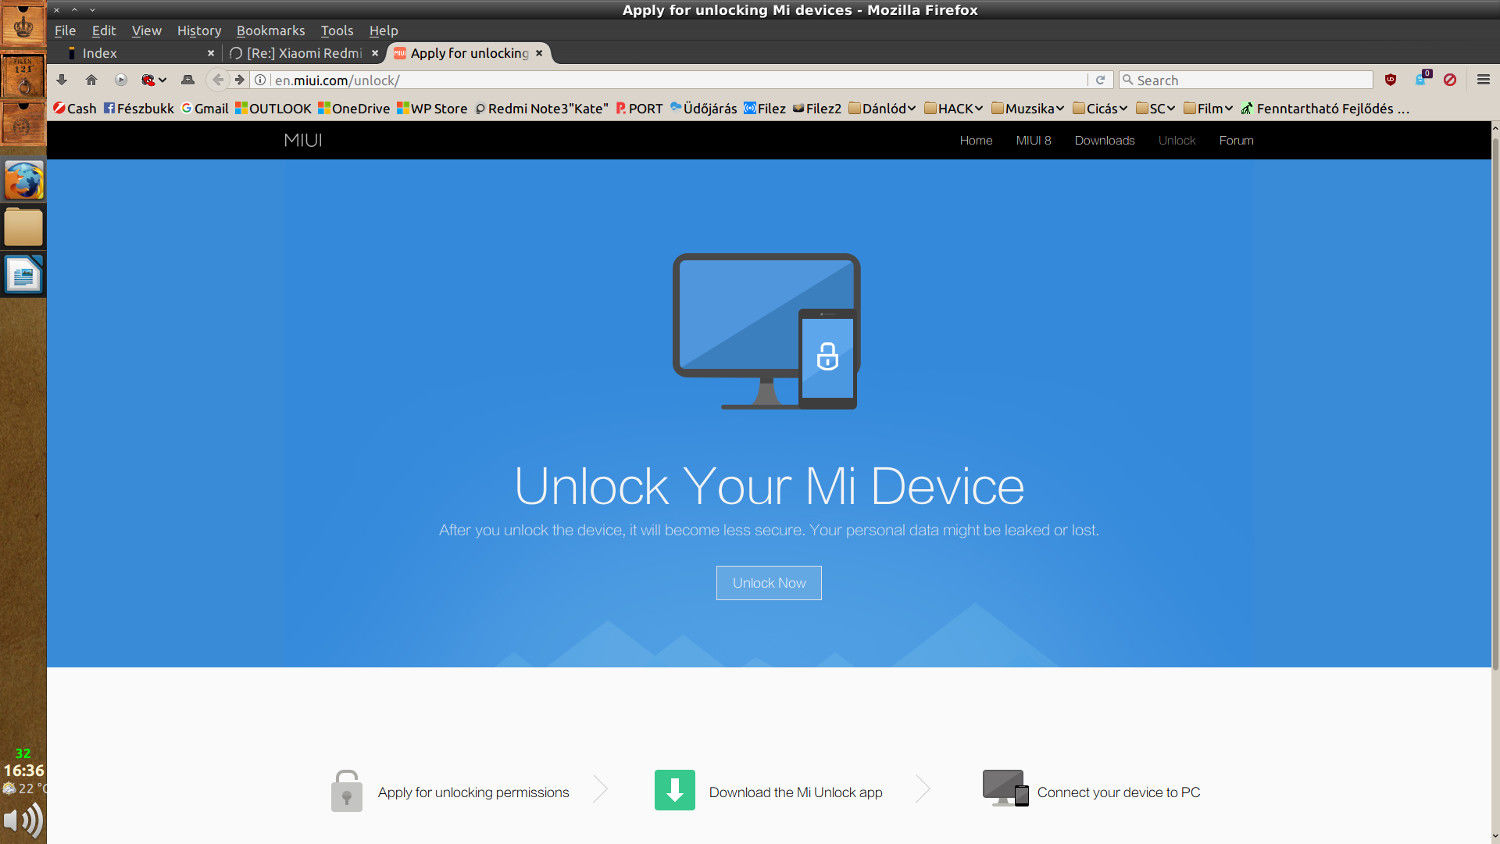This screenshot has width=1500, height=844.
Task: Launch Firefox from the desktop dock
Action: pos(23,181)
